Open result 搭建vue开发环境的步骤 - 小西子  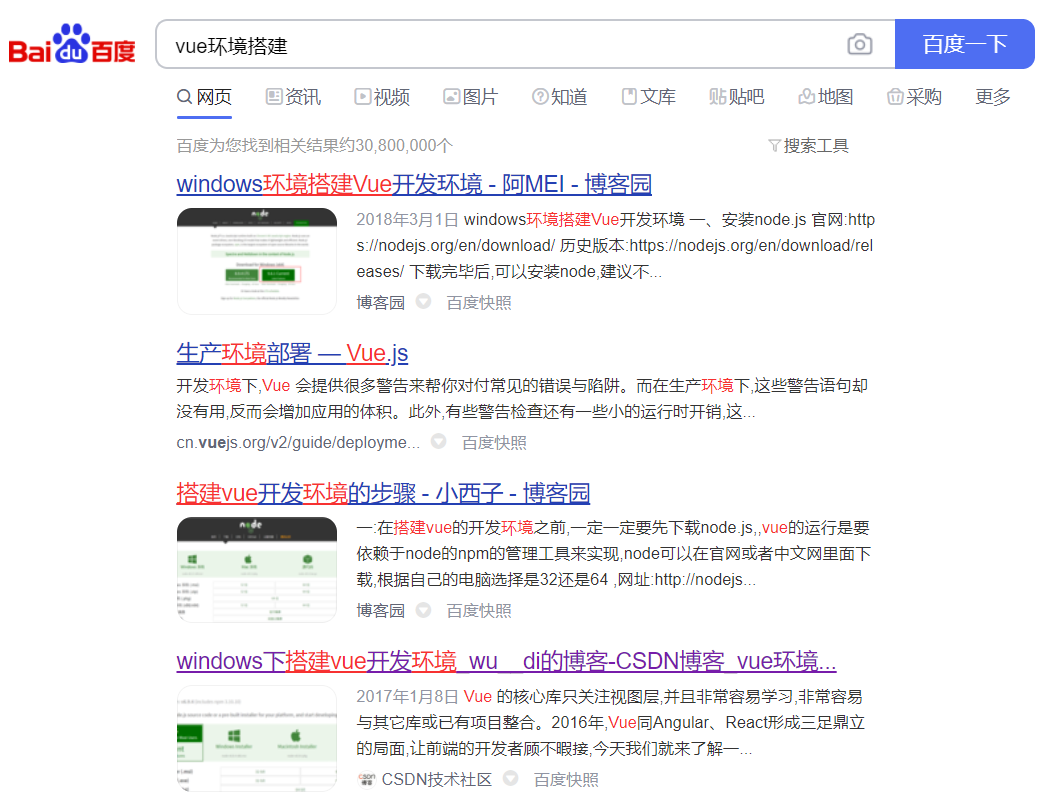click(383, 493)
